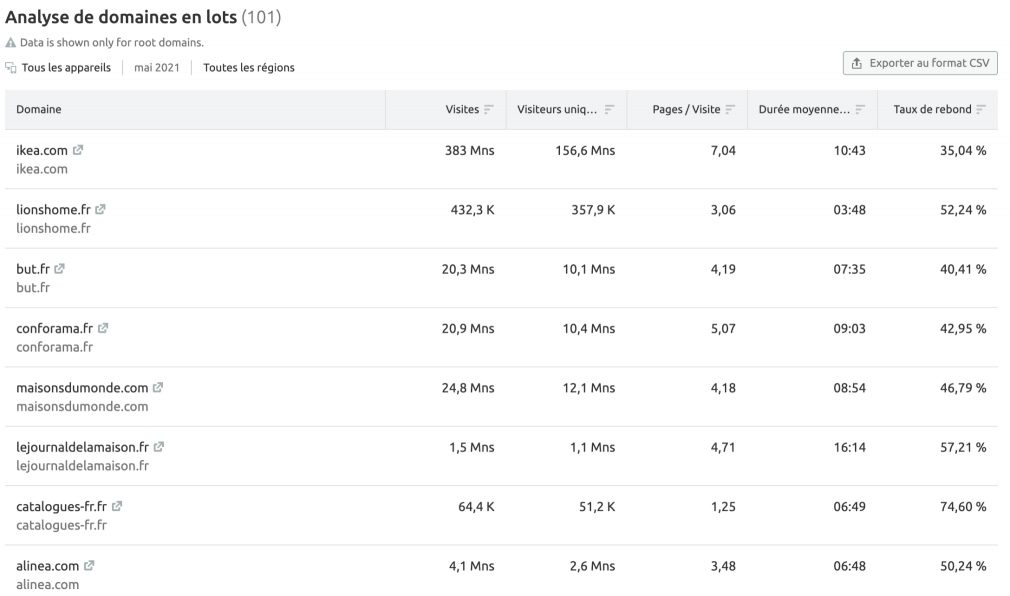Select the 07:35 average duration value
This screenshot has height=596, width=1010.
[849, 269]
